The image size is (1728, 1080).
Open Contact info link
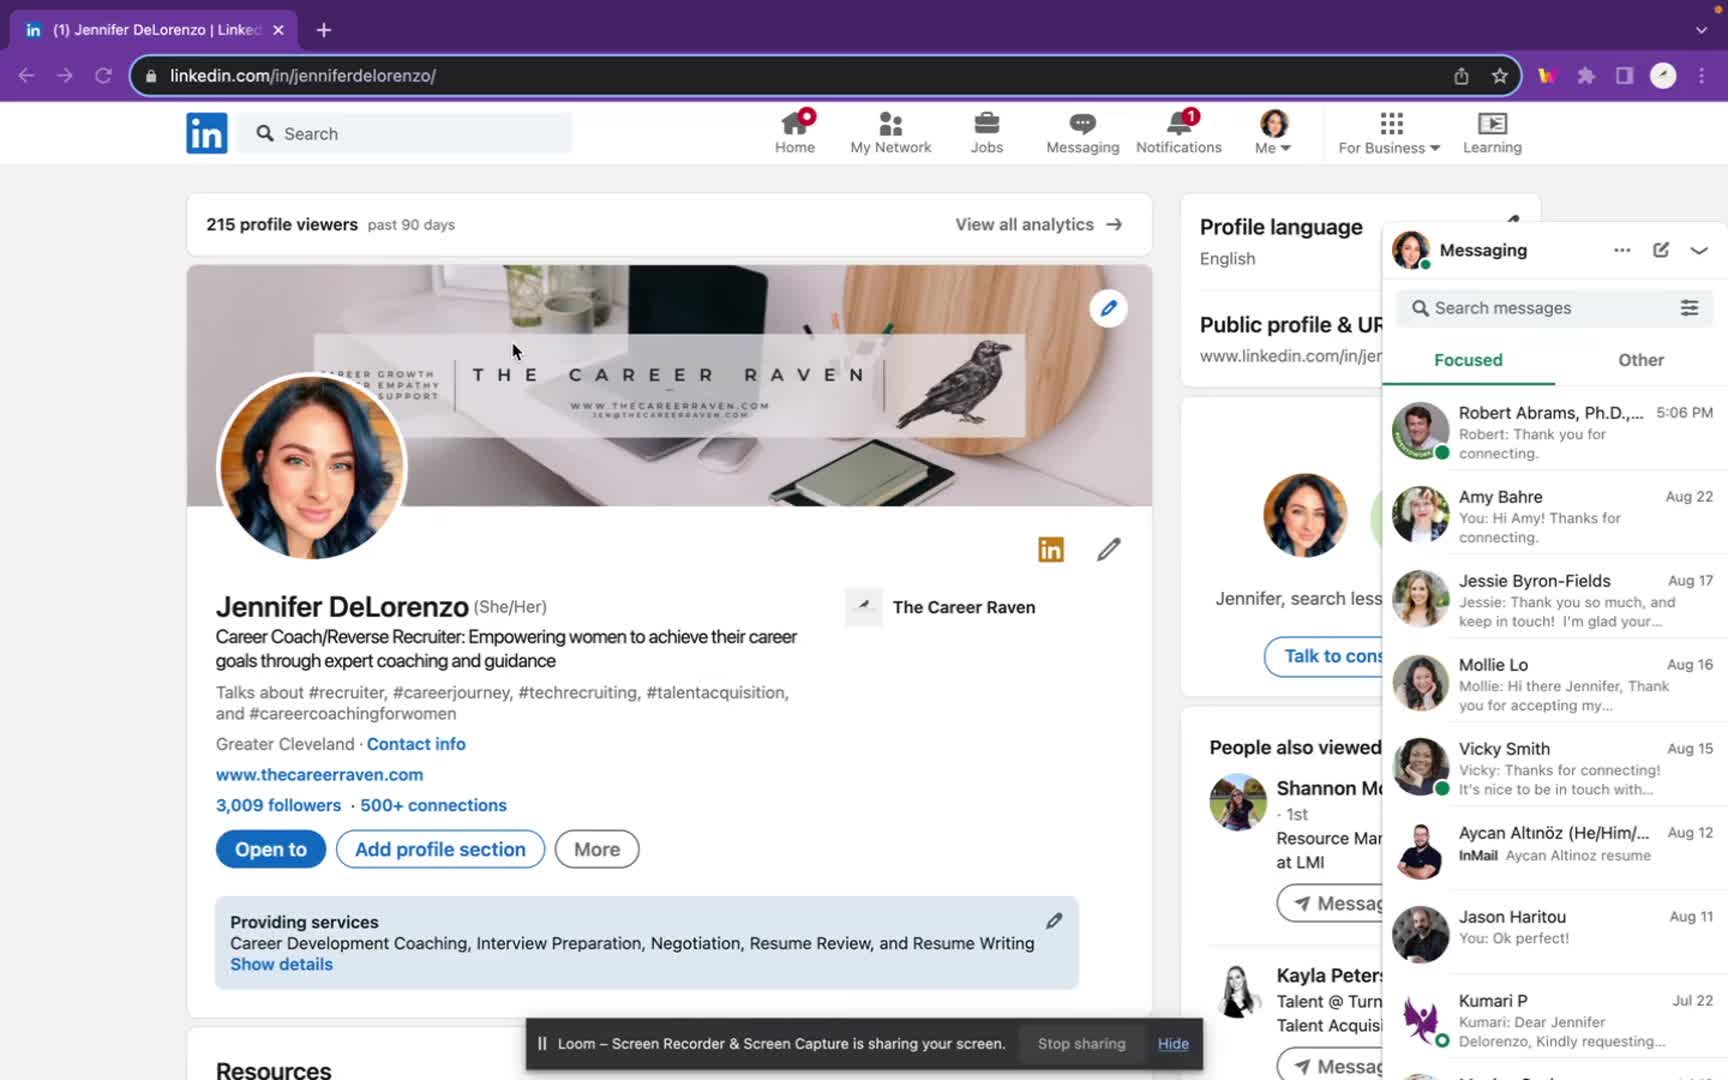pyautogui.click(x=416, y=744)
